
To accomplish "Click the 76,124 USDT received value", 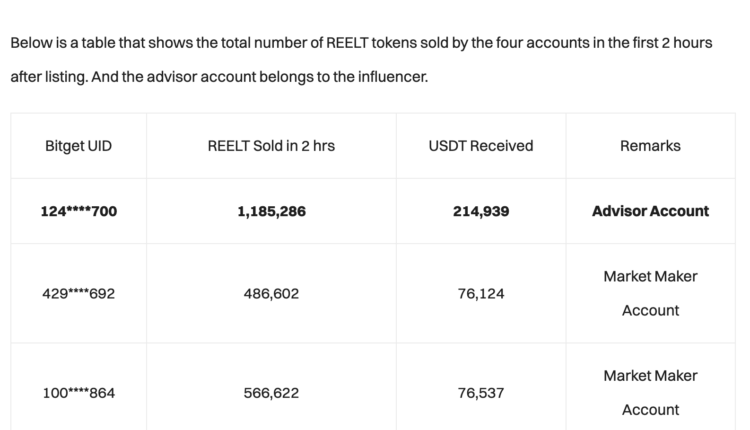I will (480, 294).
